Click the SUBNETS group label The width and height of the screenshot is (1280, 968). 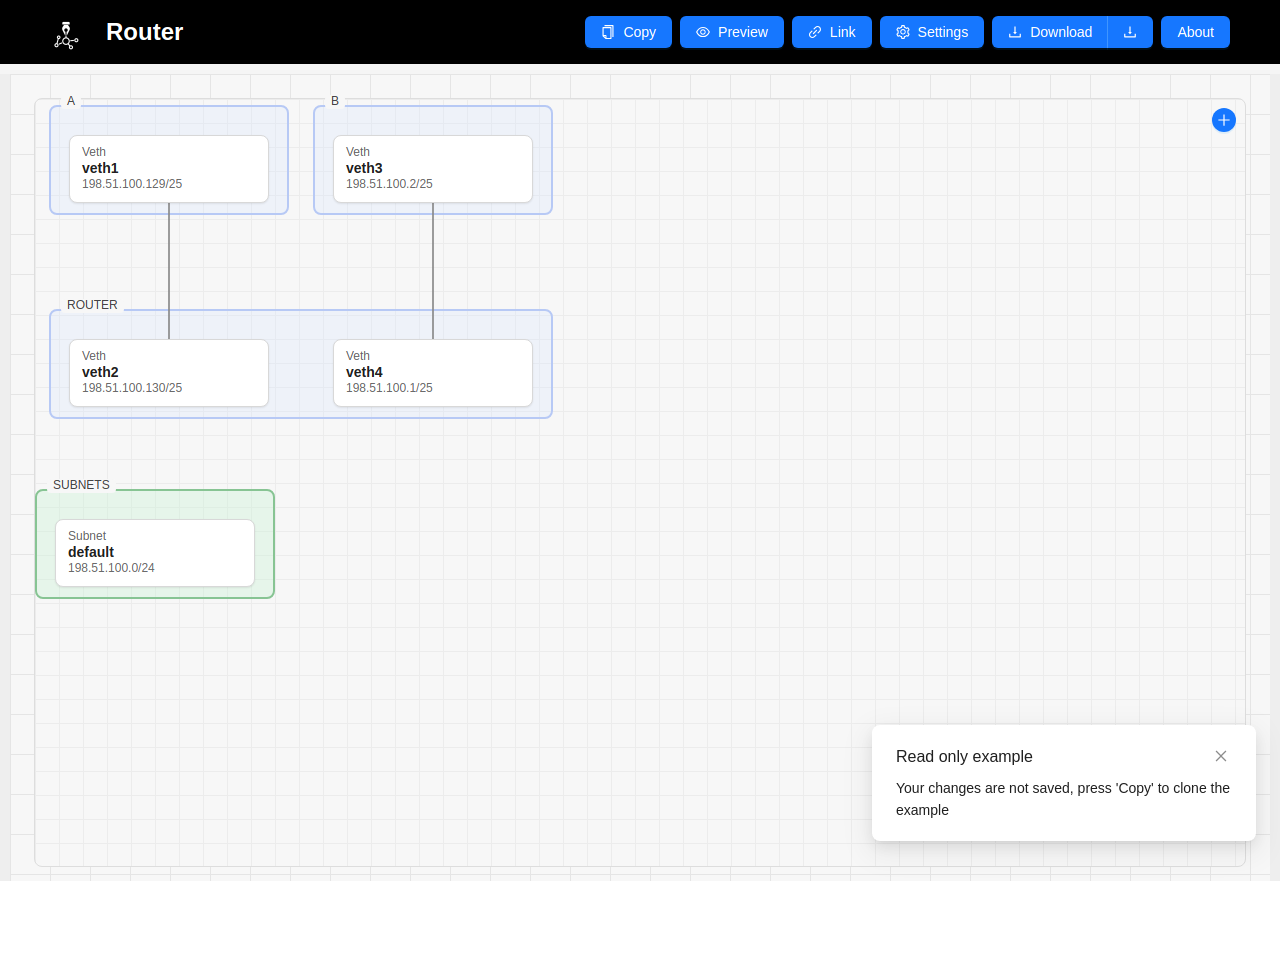(81, 485)
